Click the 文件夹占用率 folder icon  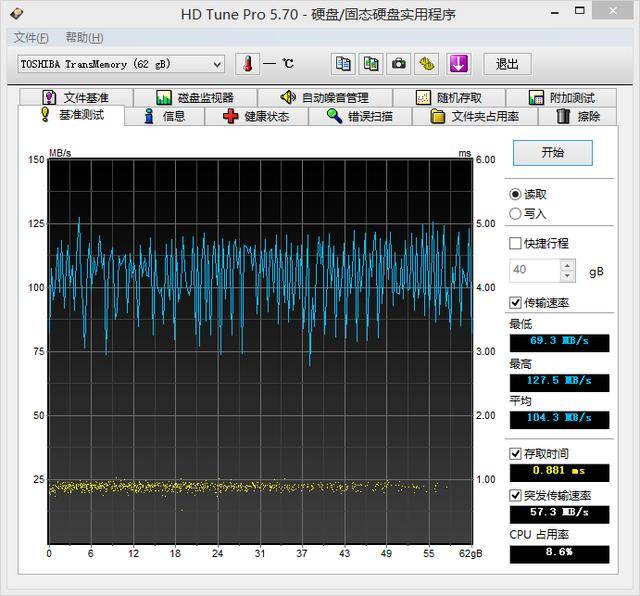pos(438,116)
